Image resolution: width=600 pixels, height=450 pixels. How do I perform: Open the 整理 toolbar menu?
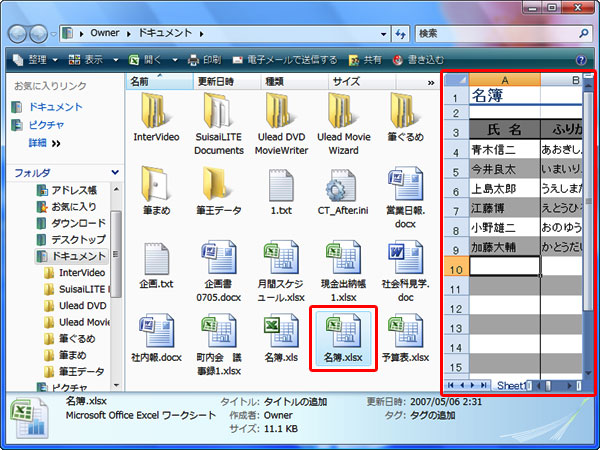[35, 60]
